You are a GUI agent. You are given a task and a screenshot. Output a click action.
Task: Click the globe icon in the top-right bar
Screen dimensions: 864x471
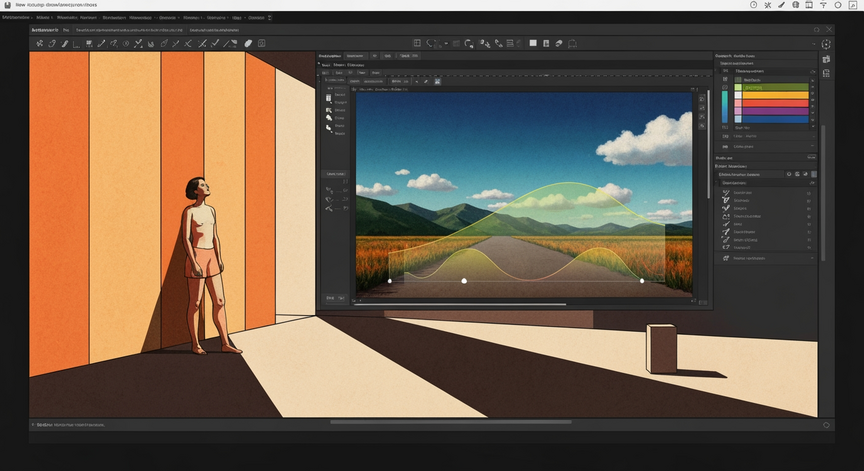(x=796, y=4)
